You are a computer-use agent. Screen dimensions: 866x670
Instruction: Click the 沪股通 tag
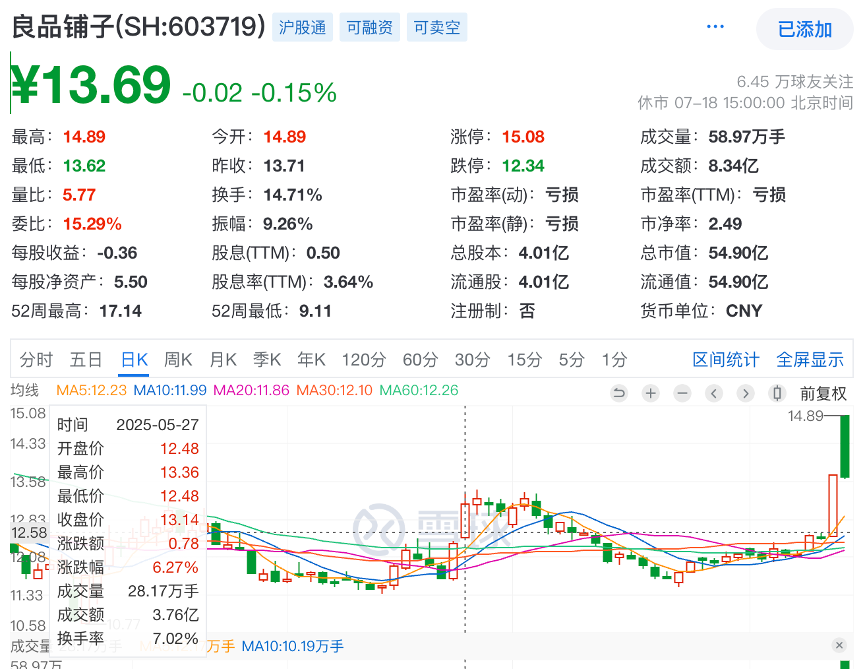(x=302, y=28)
